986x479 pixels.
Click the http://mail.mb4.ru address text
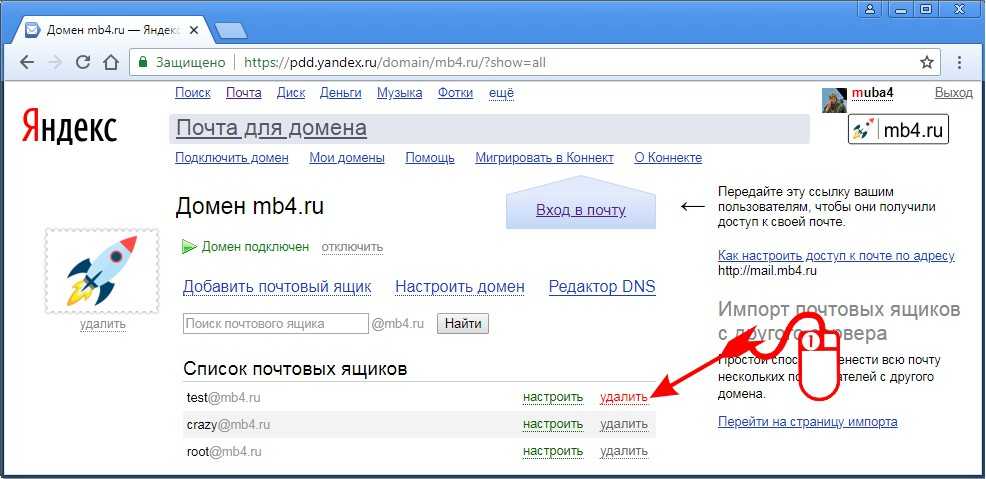tap(767, 272)
